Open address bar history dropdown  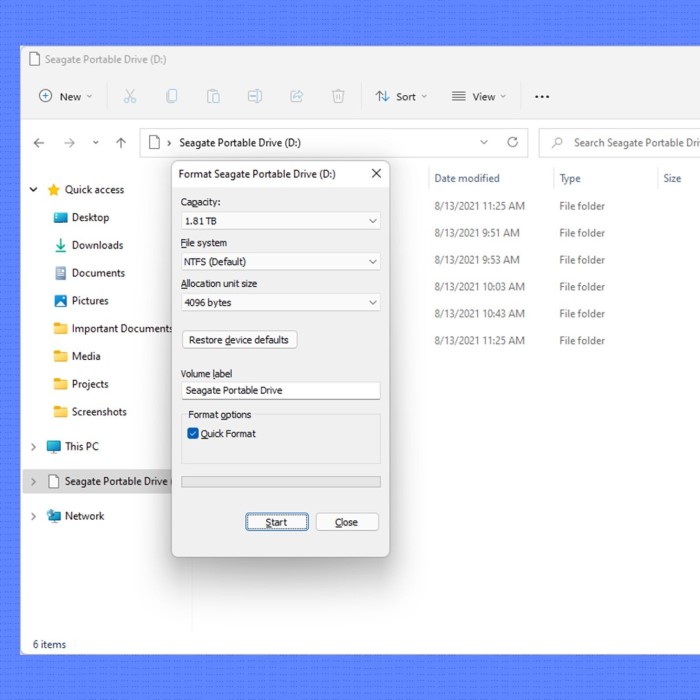483,142
